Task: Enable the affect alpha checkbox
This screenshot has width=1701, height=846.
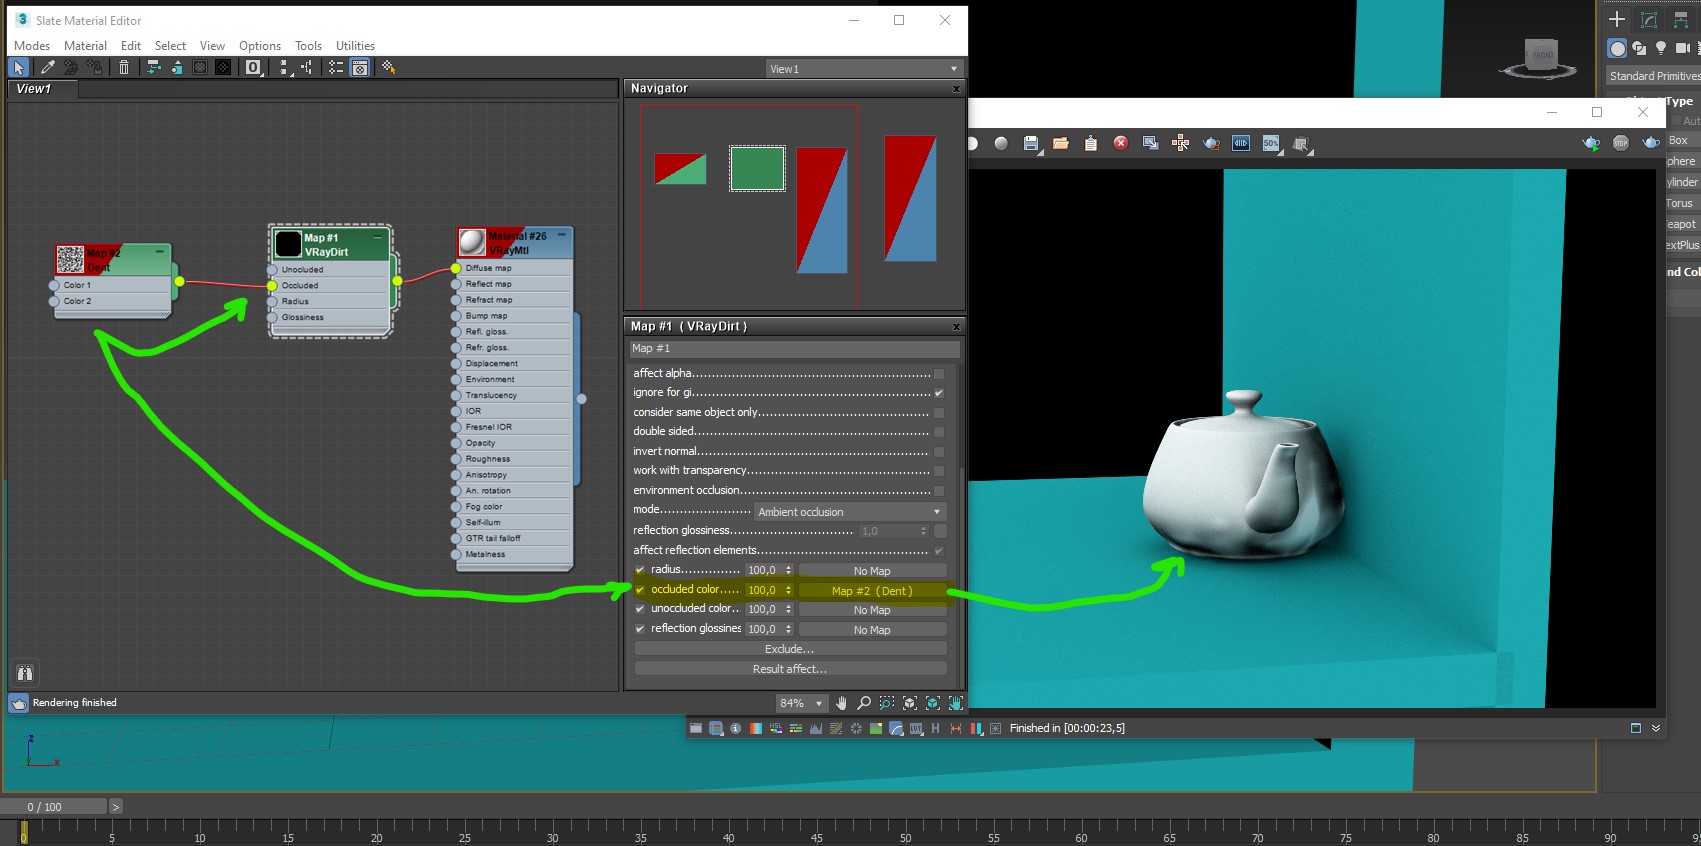Action: point(939,374)
